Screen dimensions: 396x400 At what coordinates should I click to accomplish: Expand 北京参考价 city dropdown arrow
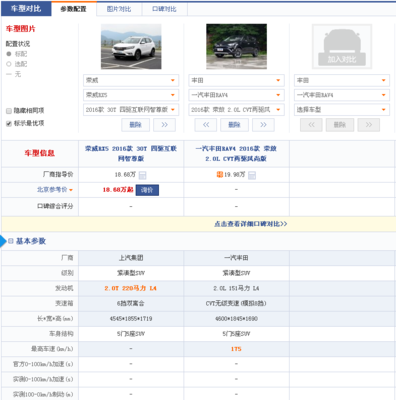[71, 190]
